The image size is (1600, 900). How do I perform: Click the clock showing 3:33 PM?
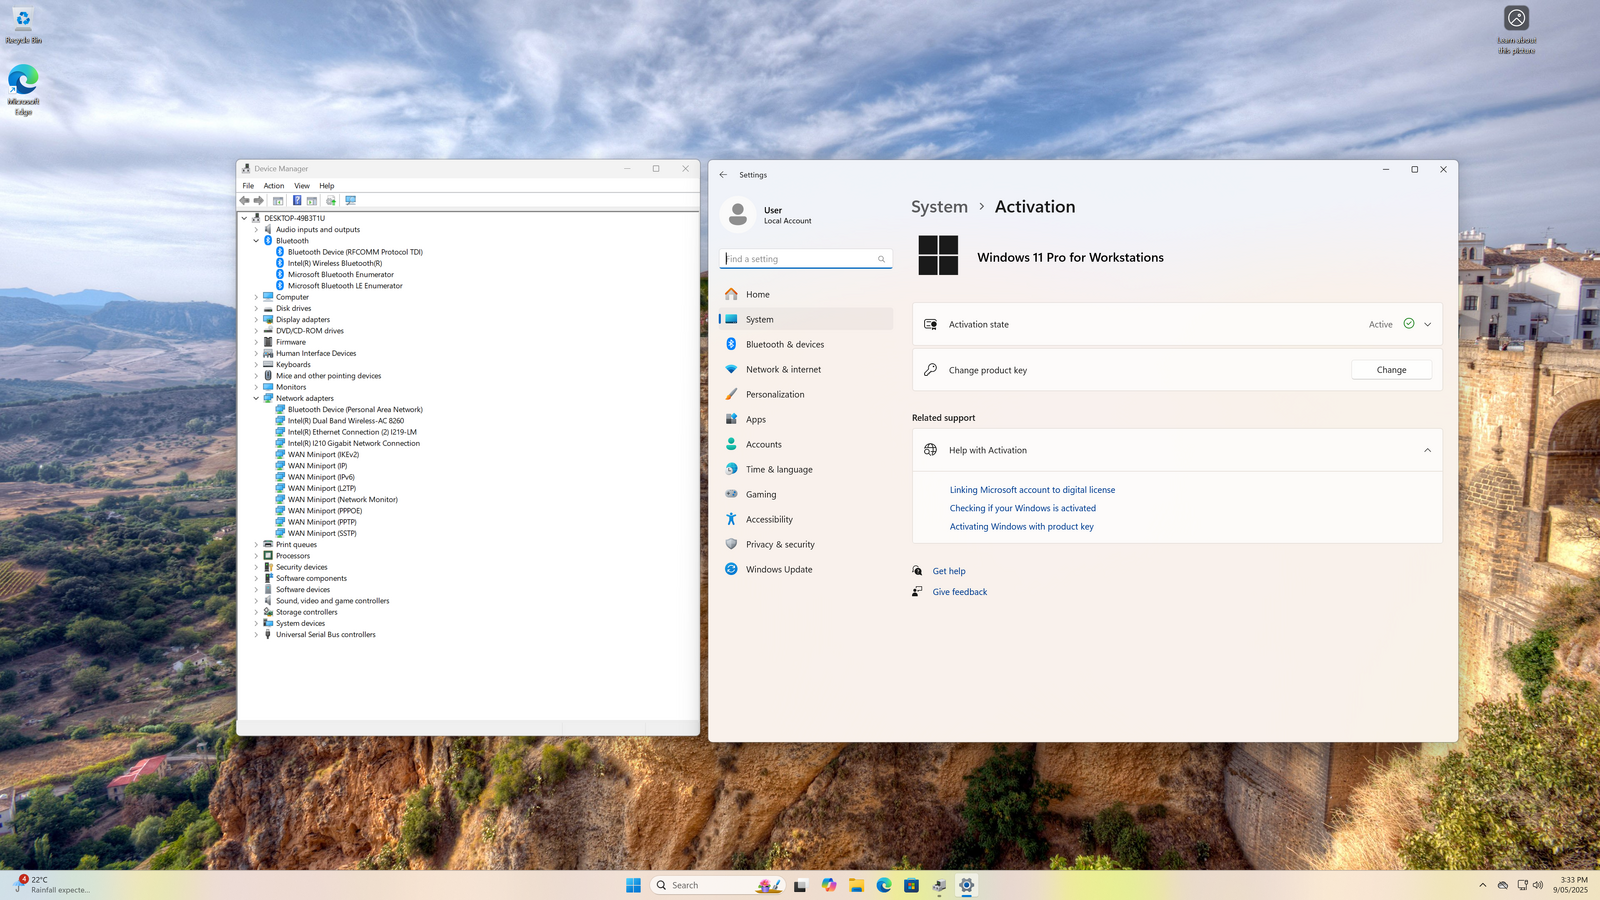[1570, 885]
